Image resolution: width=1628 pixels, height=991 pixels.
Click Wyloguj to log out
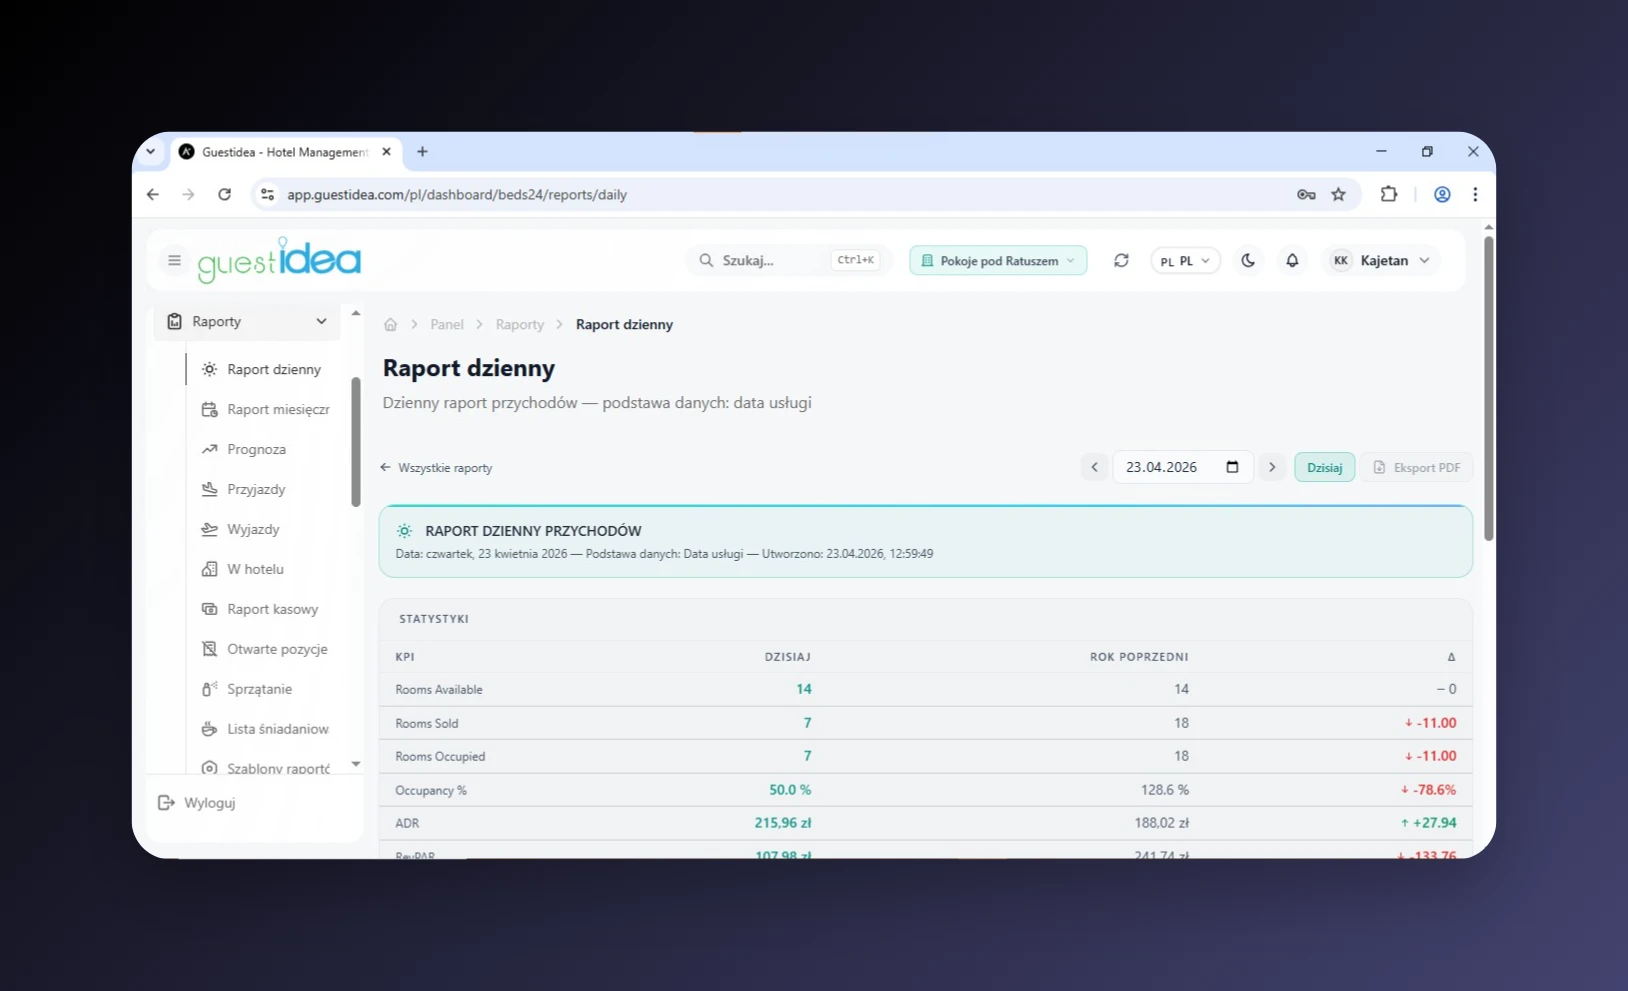[x=197, y=803]
